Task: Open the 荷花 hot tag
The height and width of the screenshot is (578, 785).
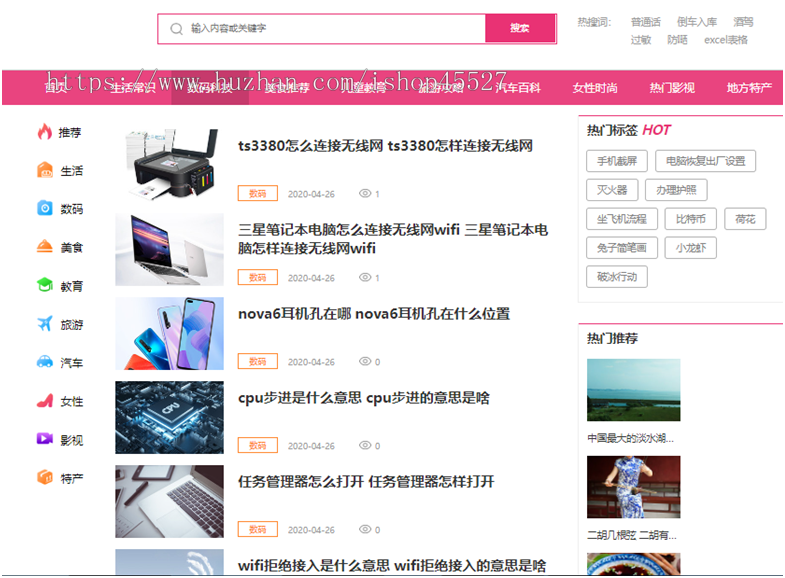Action: click(x=745, y=219)
